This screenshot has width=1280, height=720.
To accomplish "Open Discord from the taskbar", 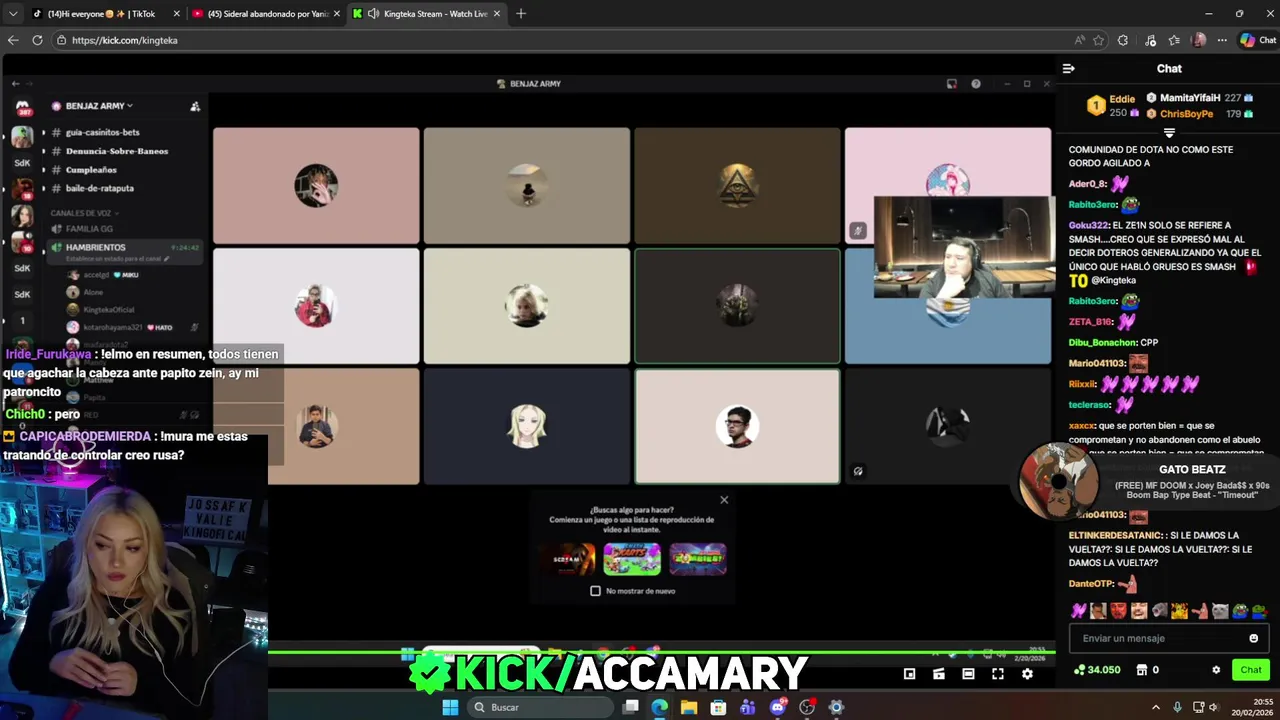I will tap(778, 707).
